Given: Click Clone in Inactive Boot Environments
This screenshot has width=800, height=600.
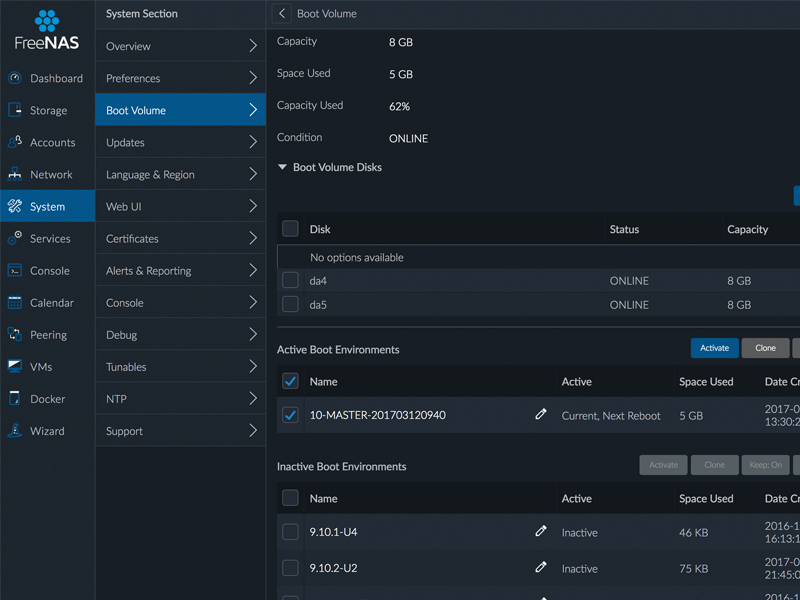Looking at the screenshot, I should [x=714, y=465].
